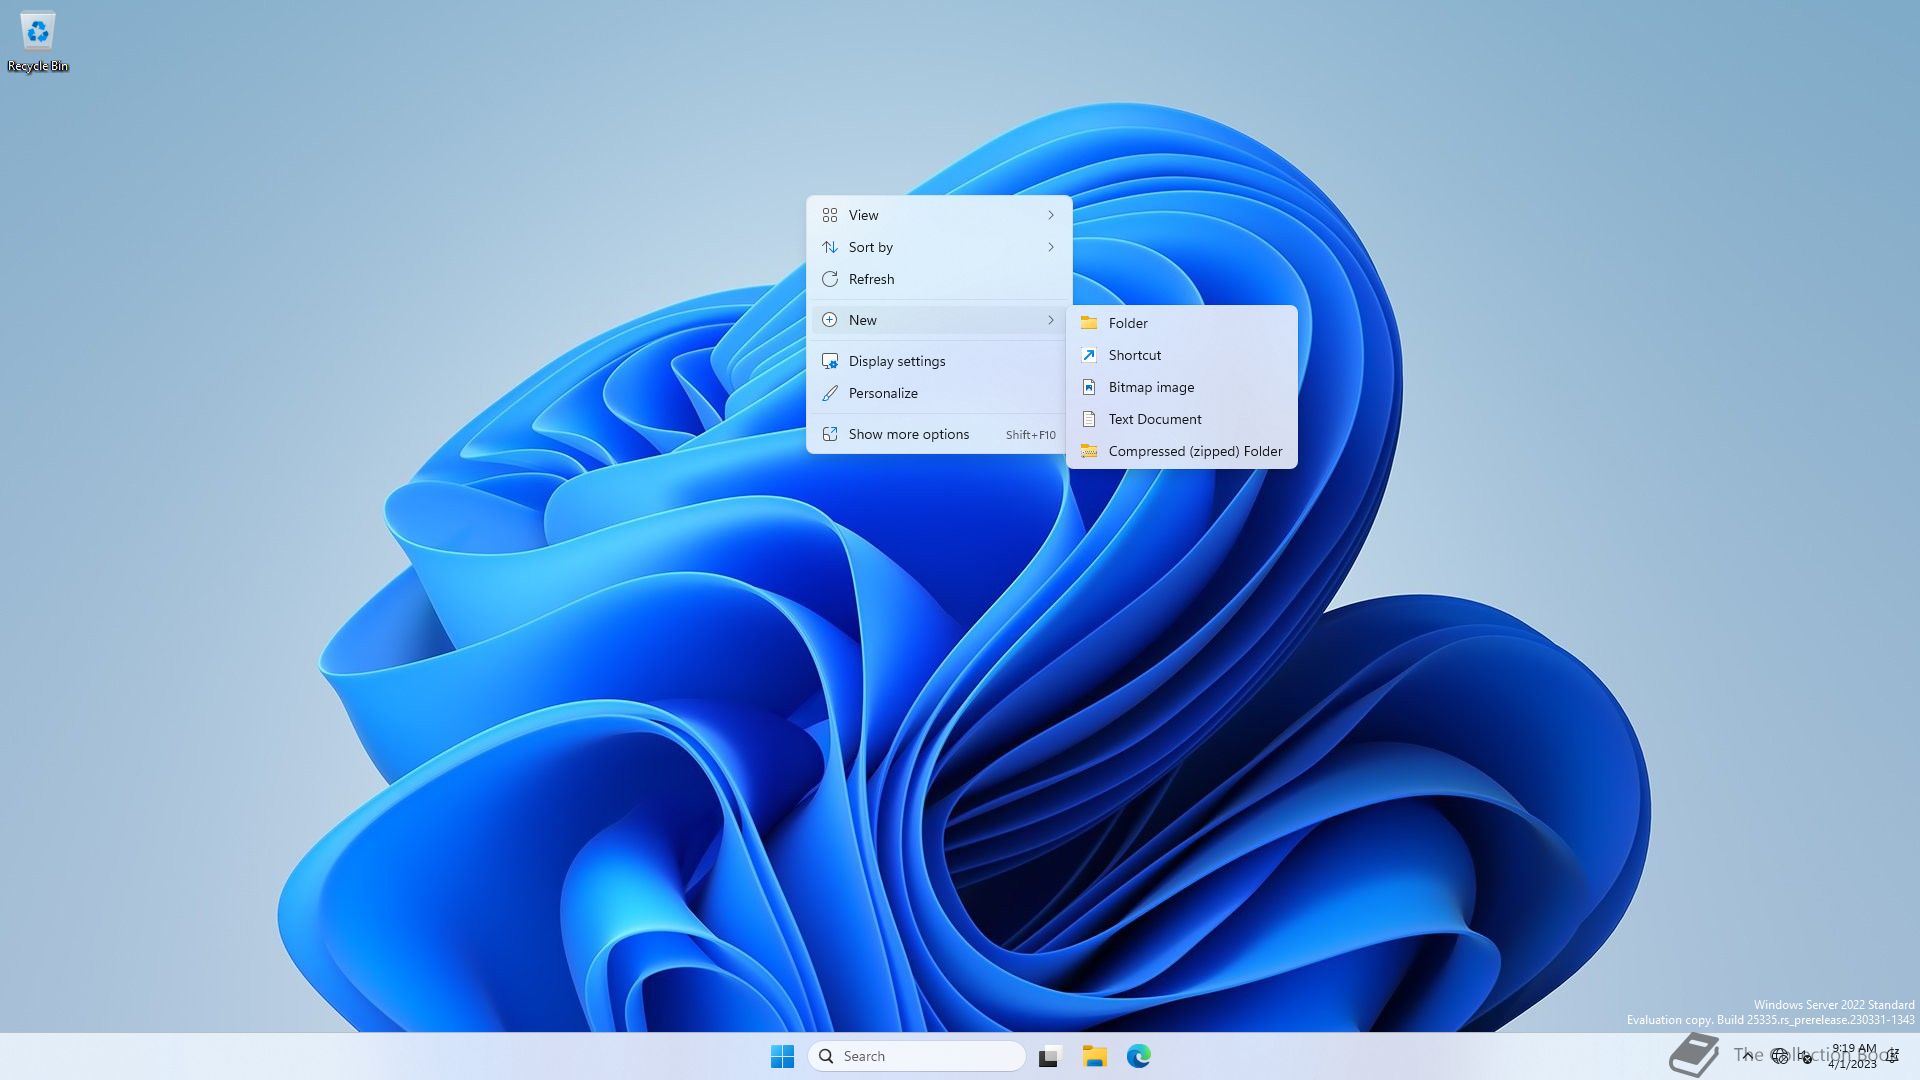
Task: Create a Compressed (zipped) Folder
Action: (x=1182, y=451)
